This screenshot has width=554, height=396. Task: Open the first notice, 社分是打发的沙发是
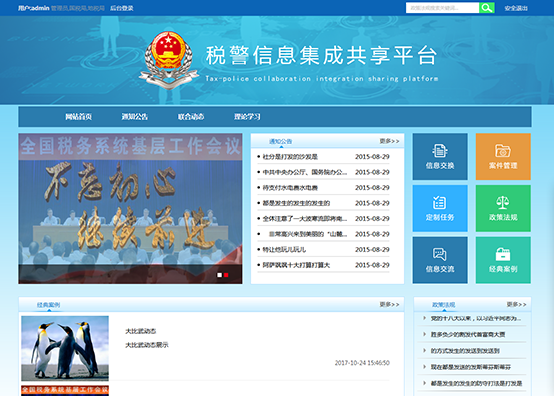click(x=290, y=157)
